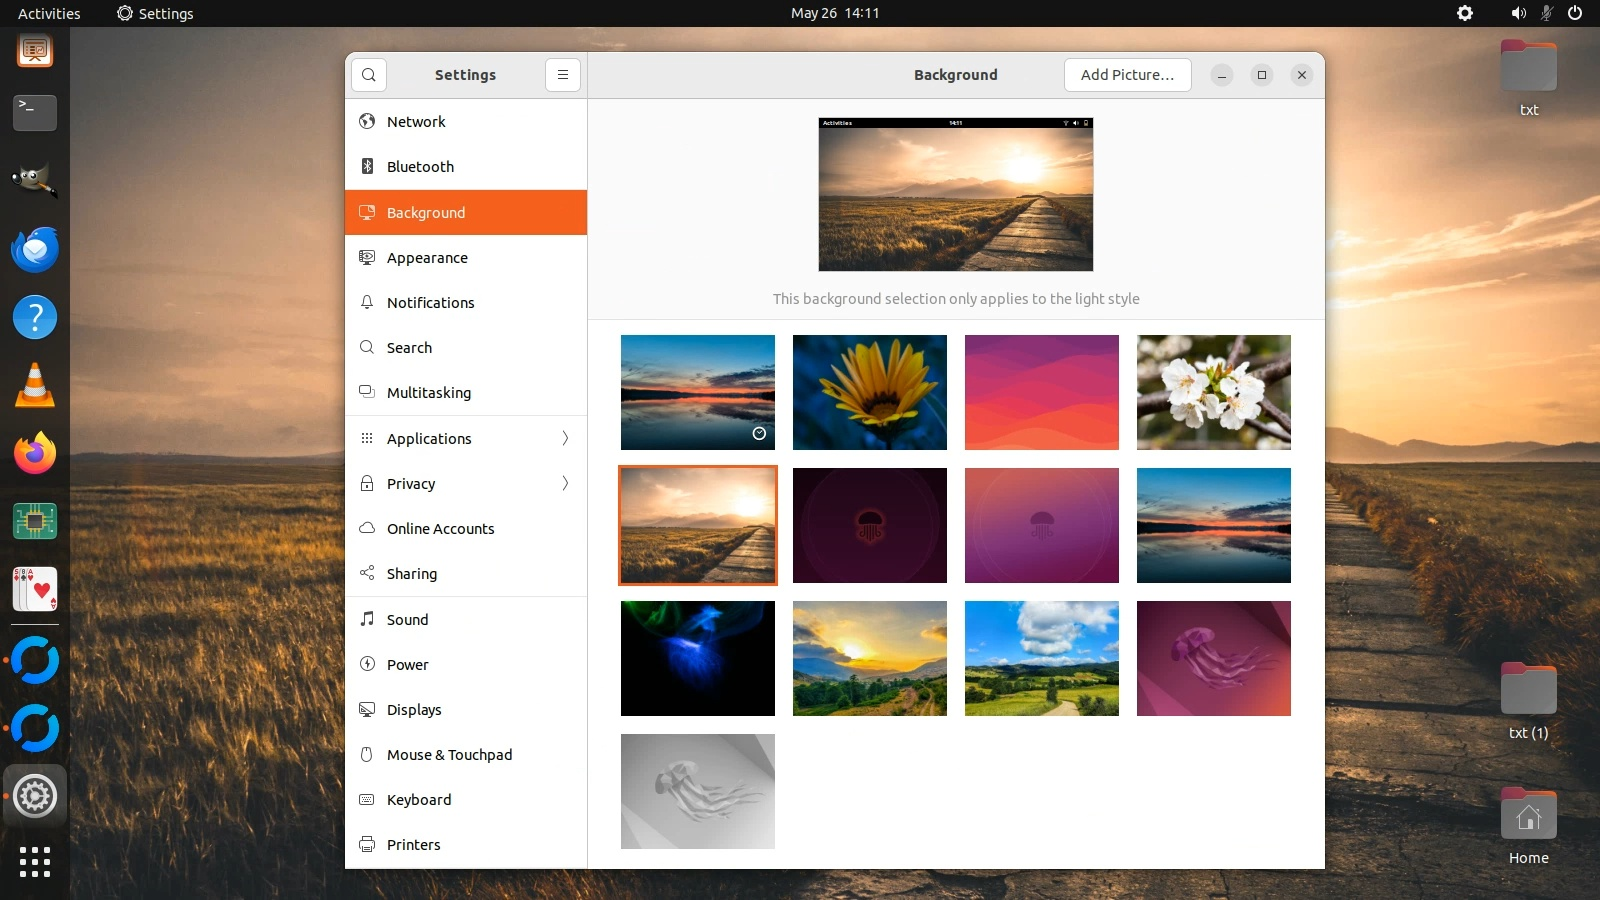
Task: Open the system power menu in top bar
Action: pos(1575,13)
